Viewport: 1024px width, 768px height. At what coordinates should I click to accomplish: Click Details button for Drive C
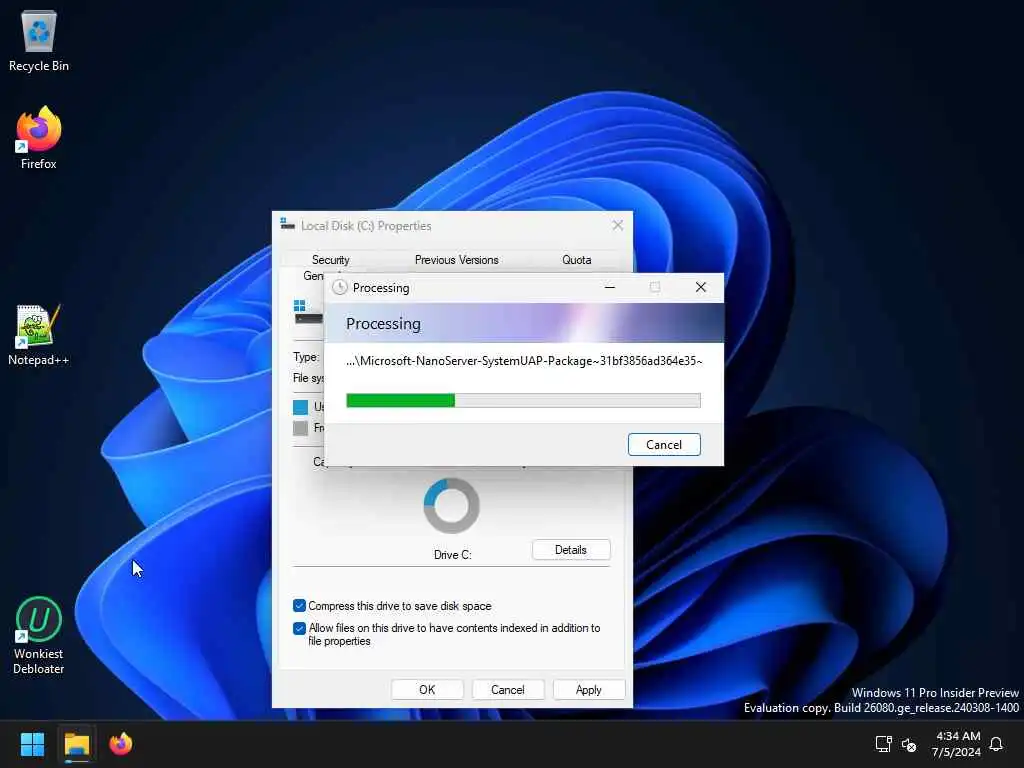pyautogui.click(x=571, y=550)
